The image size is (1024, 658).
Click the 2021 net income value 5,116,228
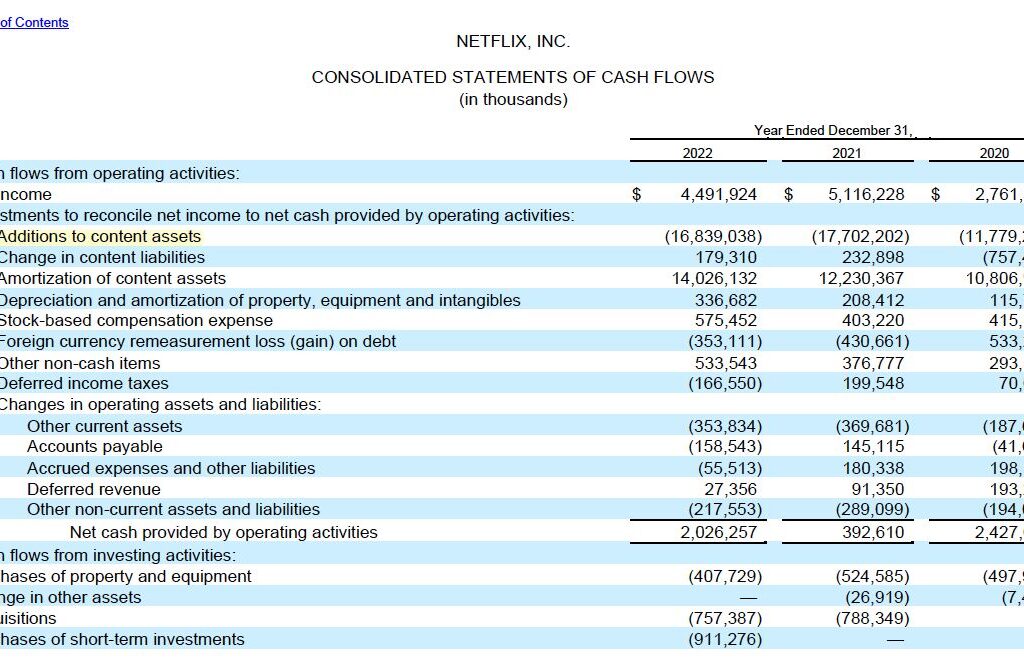(866, 195)
